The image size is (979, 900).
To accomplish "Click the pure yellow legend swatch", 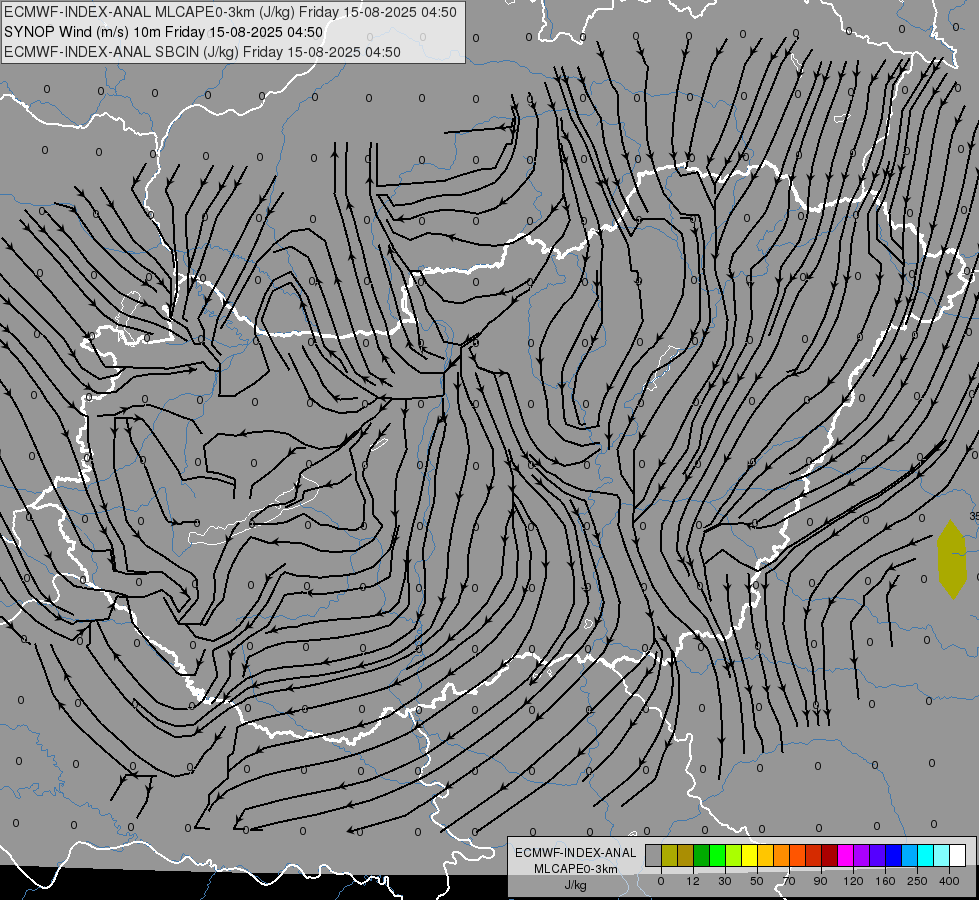I will 750,855.
